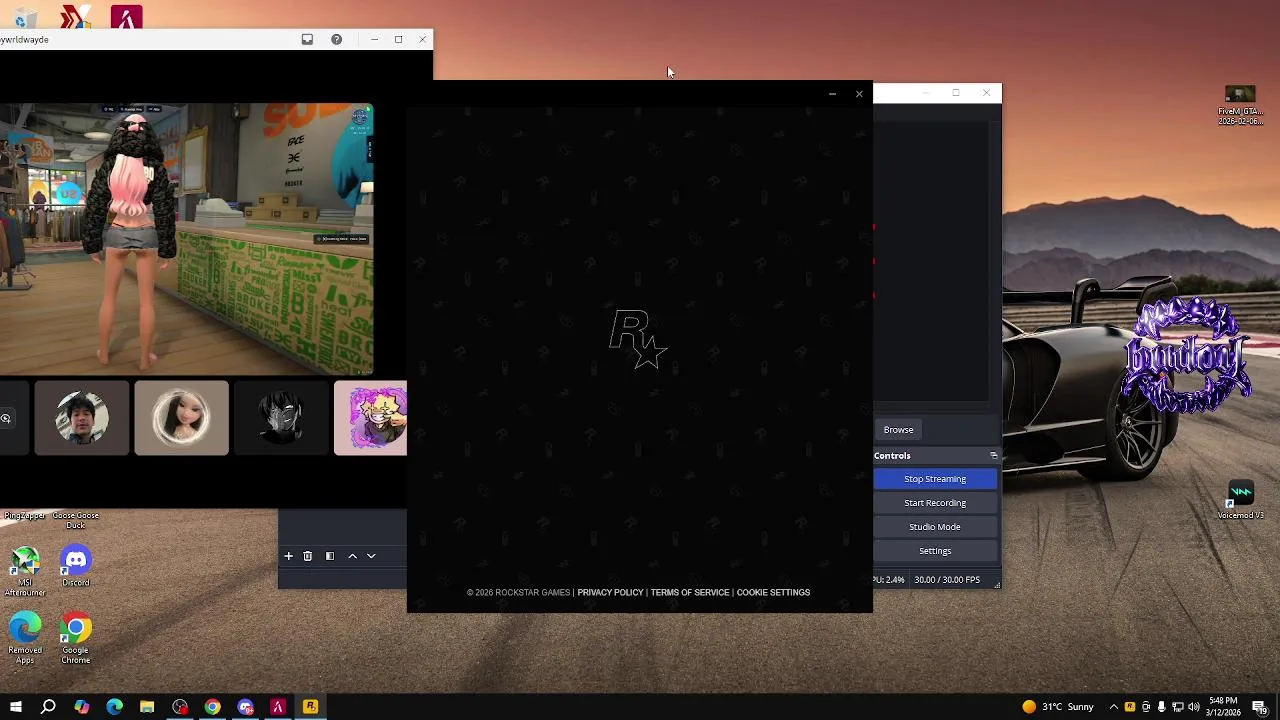
Task: Click the Windows Start button
Action: pyautogui.click(x=15, y=707)
